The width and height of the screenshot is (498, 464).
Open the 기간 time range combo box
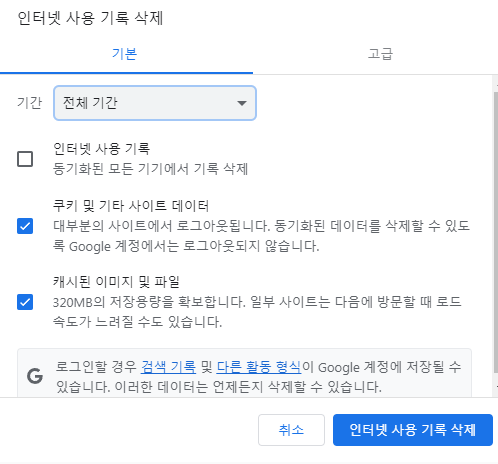155,103
